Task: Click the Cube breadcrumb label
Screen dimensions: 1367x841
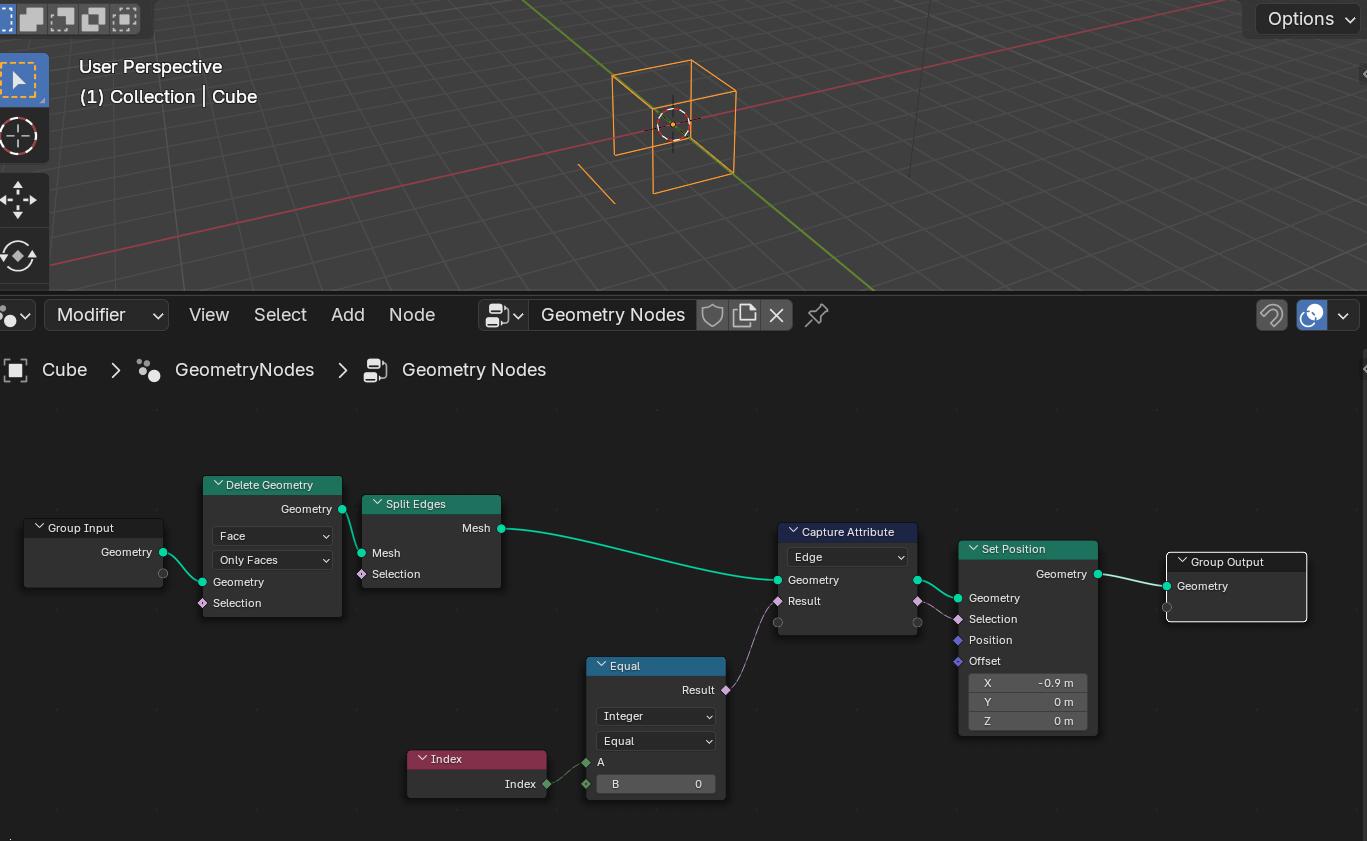Action: click(x=65, y=370)
